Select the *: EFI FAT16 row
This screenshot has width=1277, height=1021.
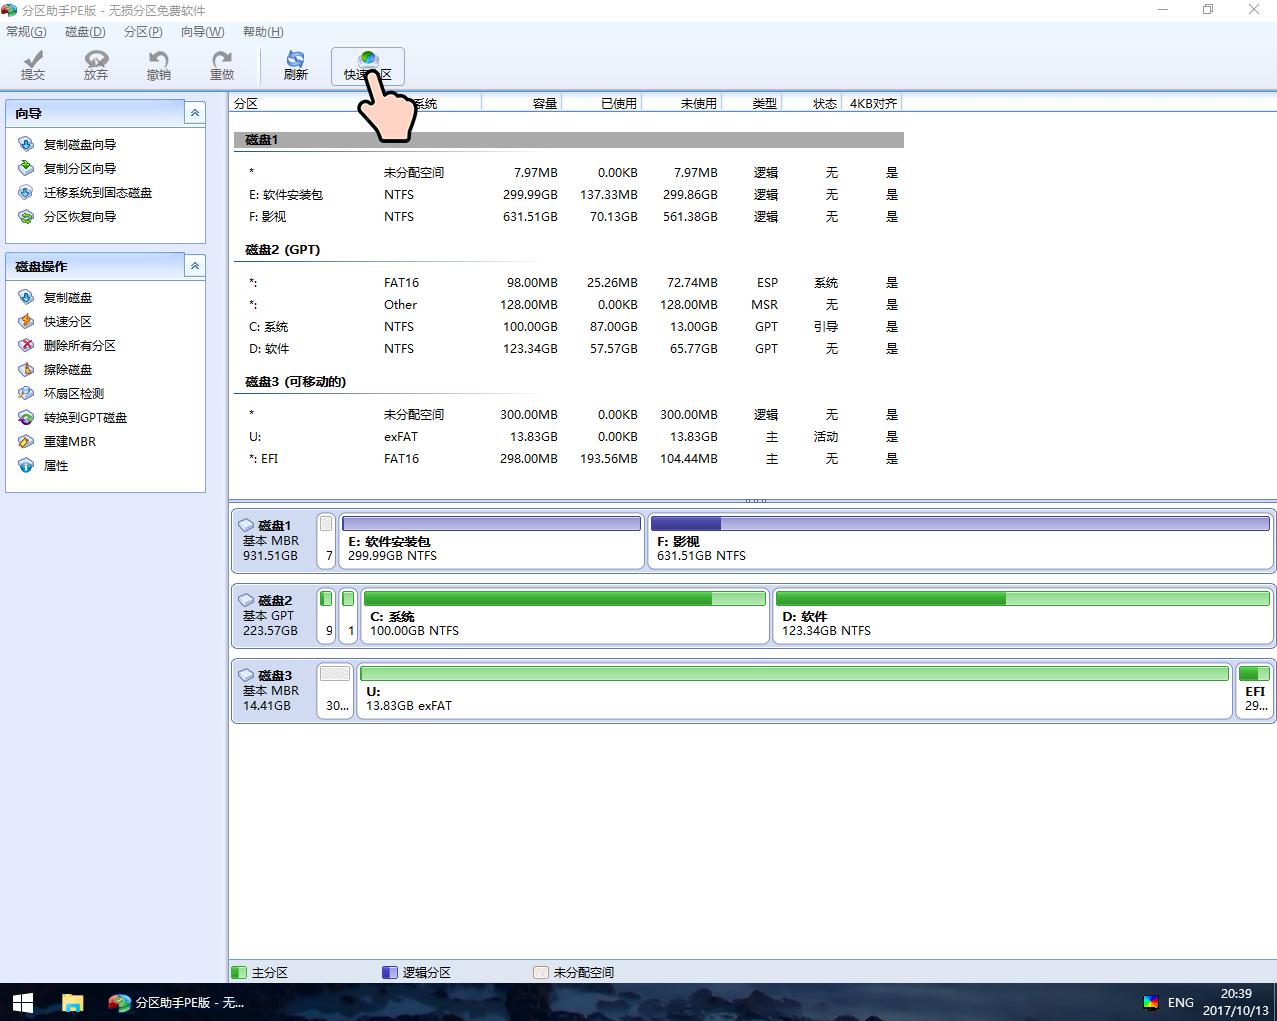pyautogui.click(x=569, y=458)
